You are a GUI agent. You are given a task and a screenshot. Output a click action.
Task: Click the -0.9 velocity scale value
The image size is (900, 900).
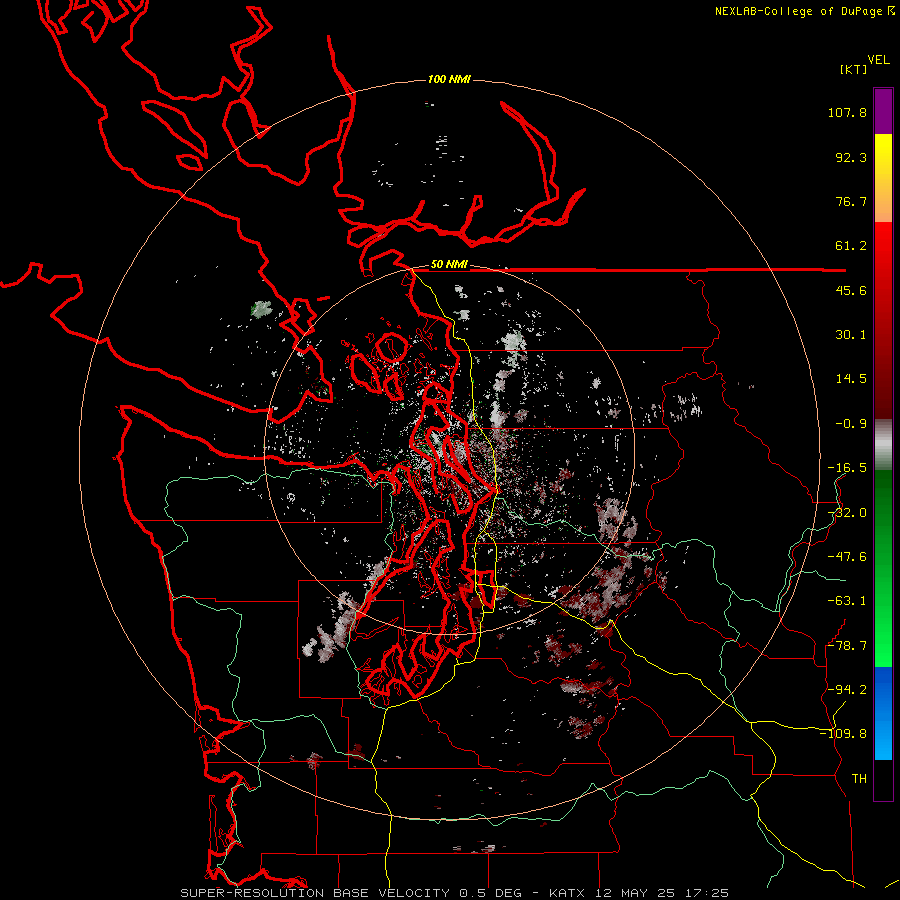[851, 424]
